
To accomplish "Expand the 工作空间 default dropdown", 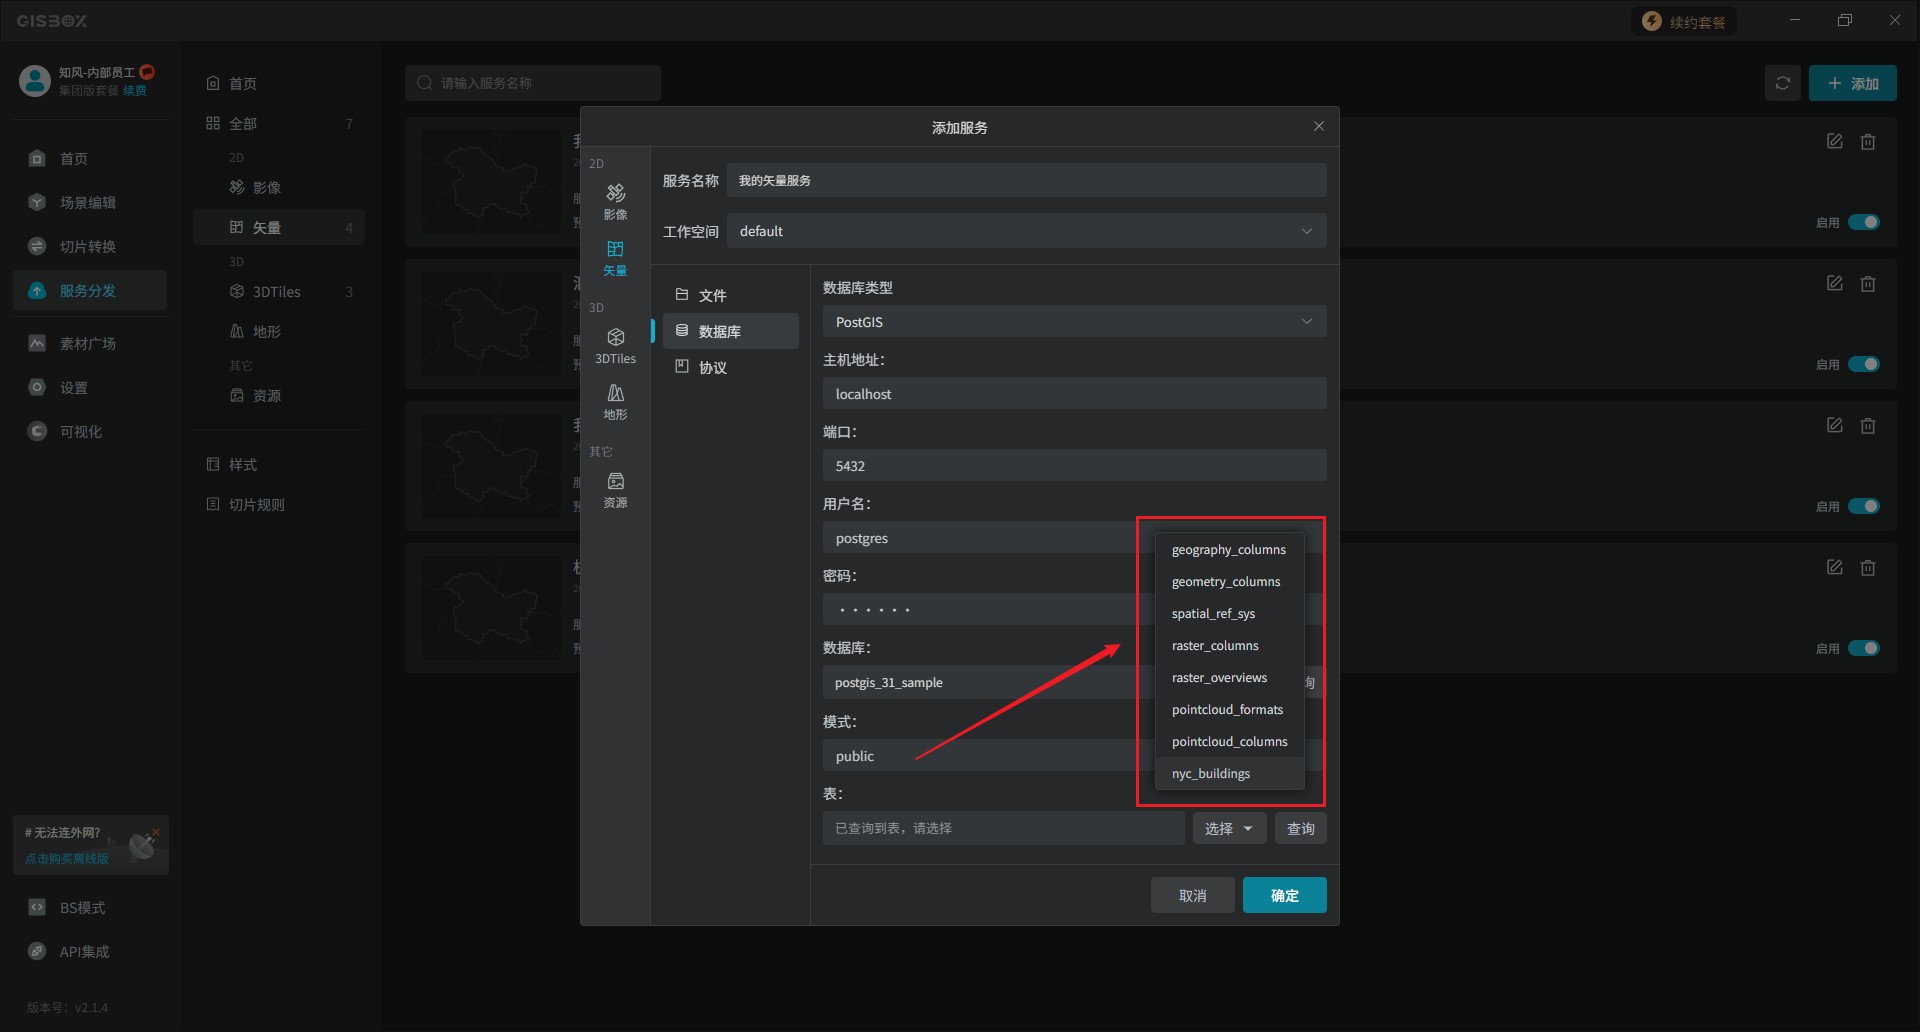I will pos(1026,231).
